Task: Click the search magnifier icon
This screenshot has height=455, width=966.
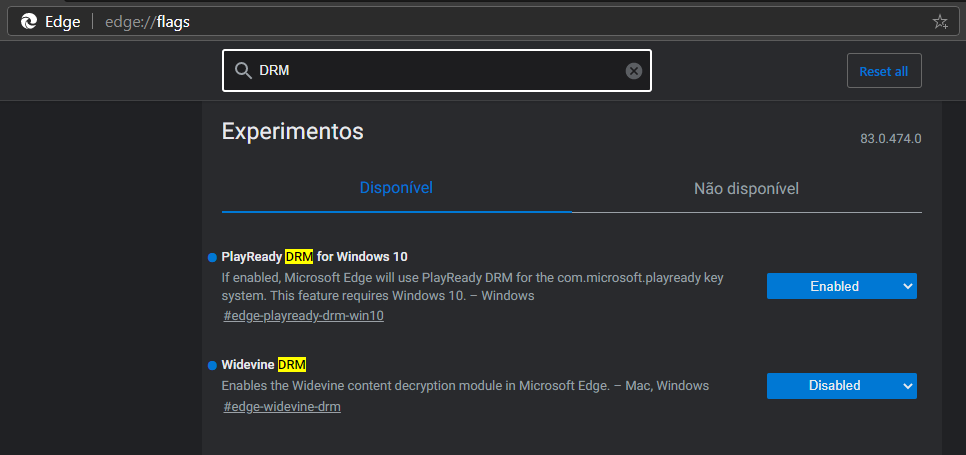Action: (242, 71)
